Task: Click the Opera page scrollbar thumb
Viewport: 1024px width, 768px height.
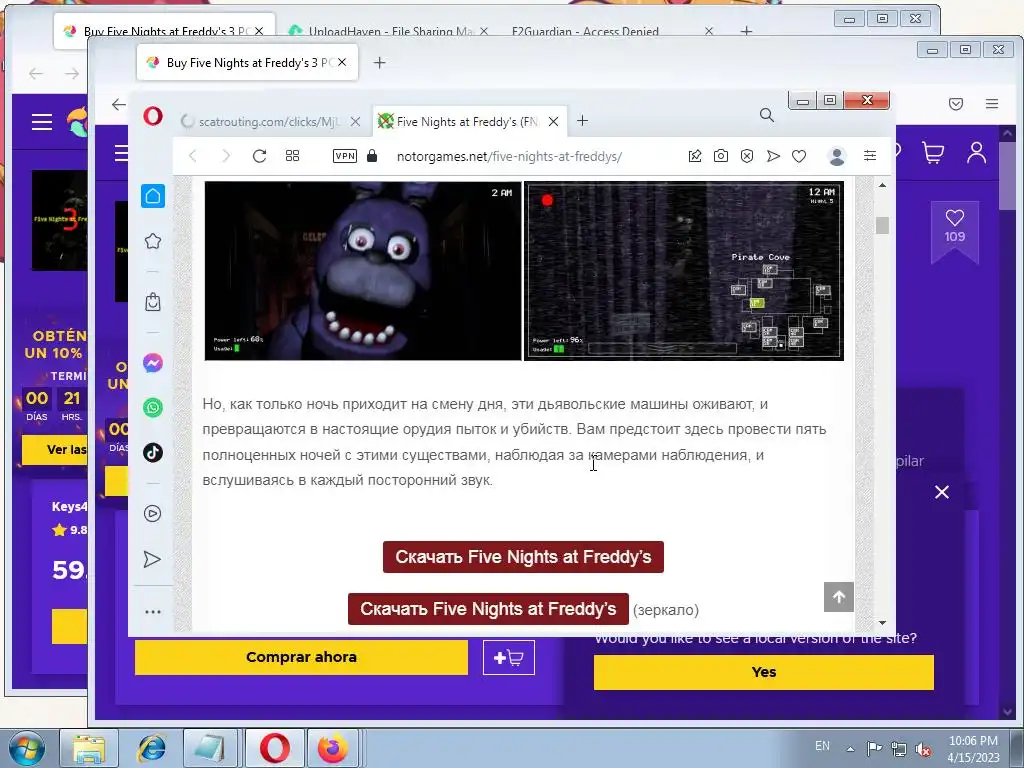Action: [x=882, y=225]
